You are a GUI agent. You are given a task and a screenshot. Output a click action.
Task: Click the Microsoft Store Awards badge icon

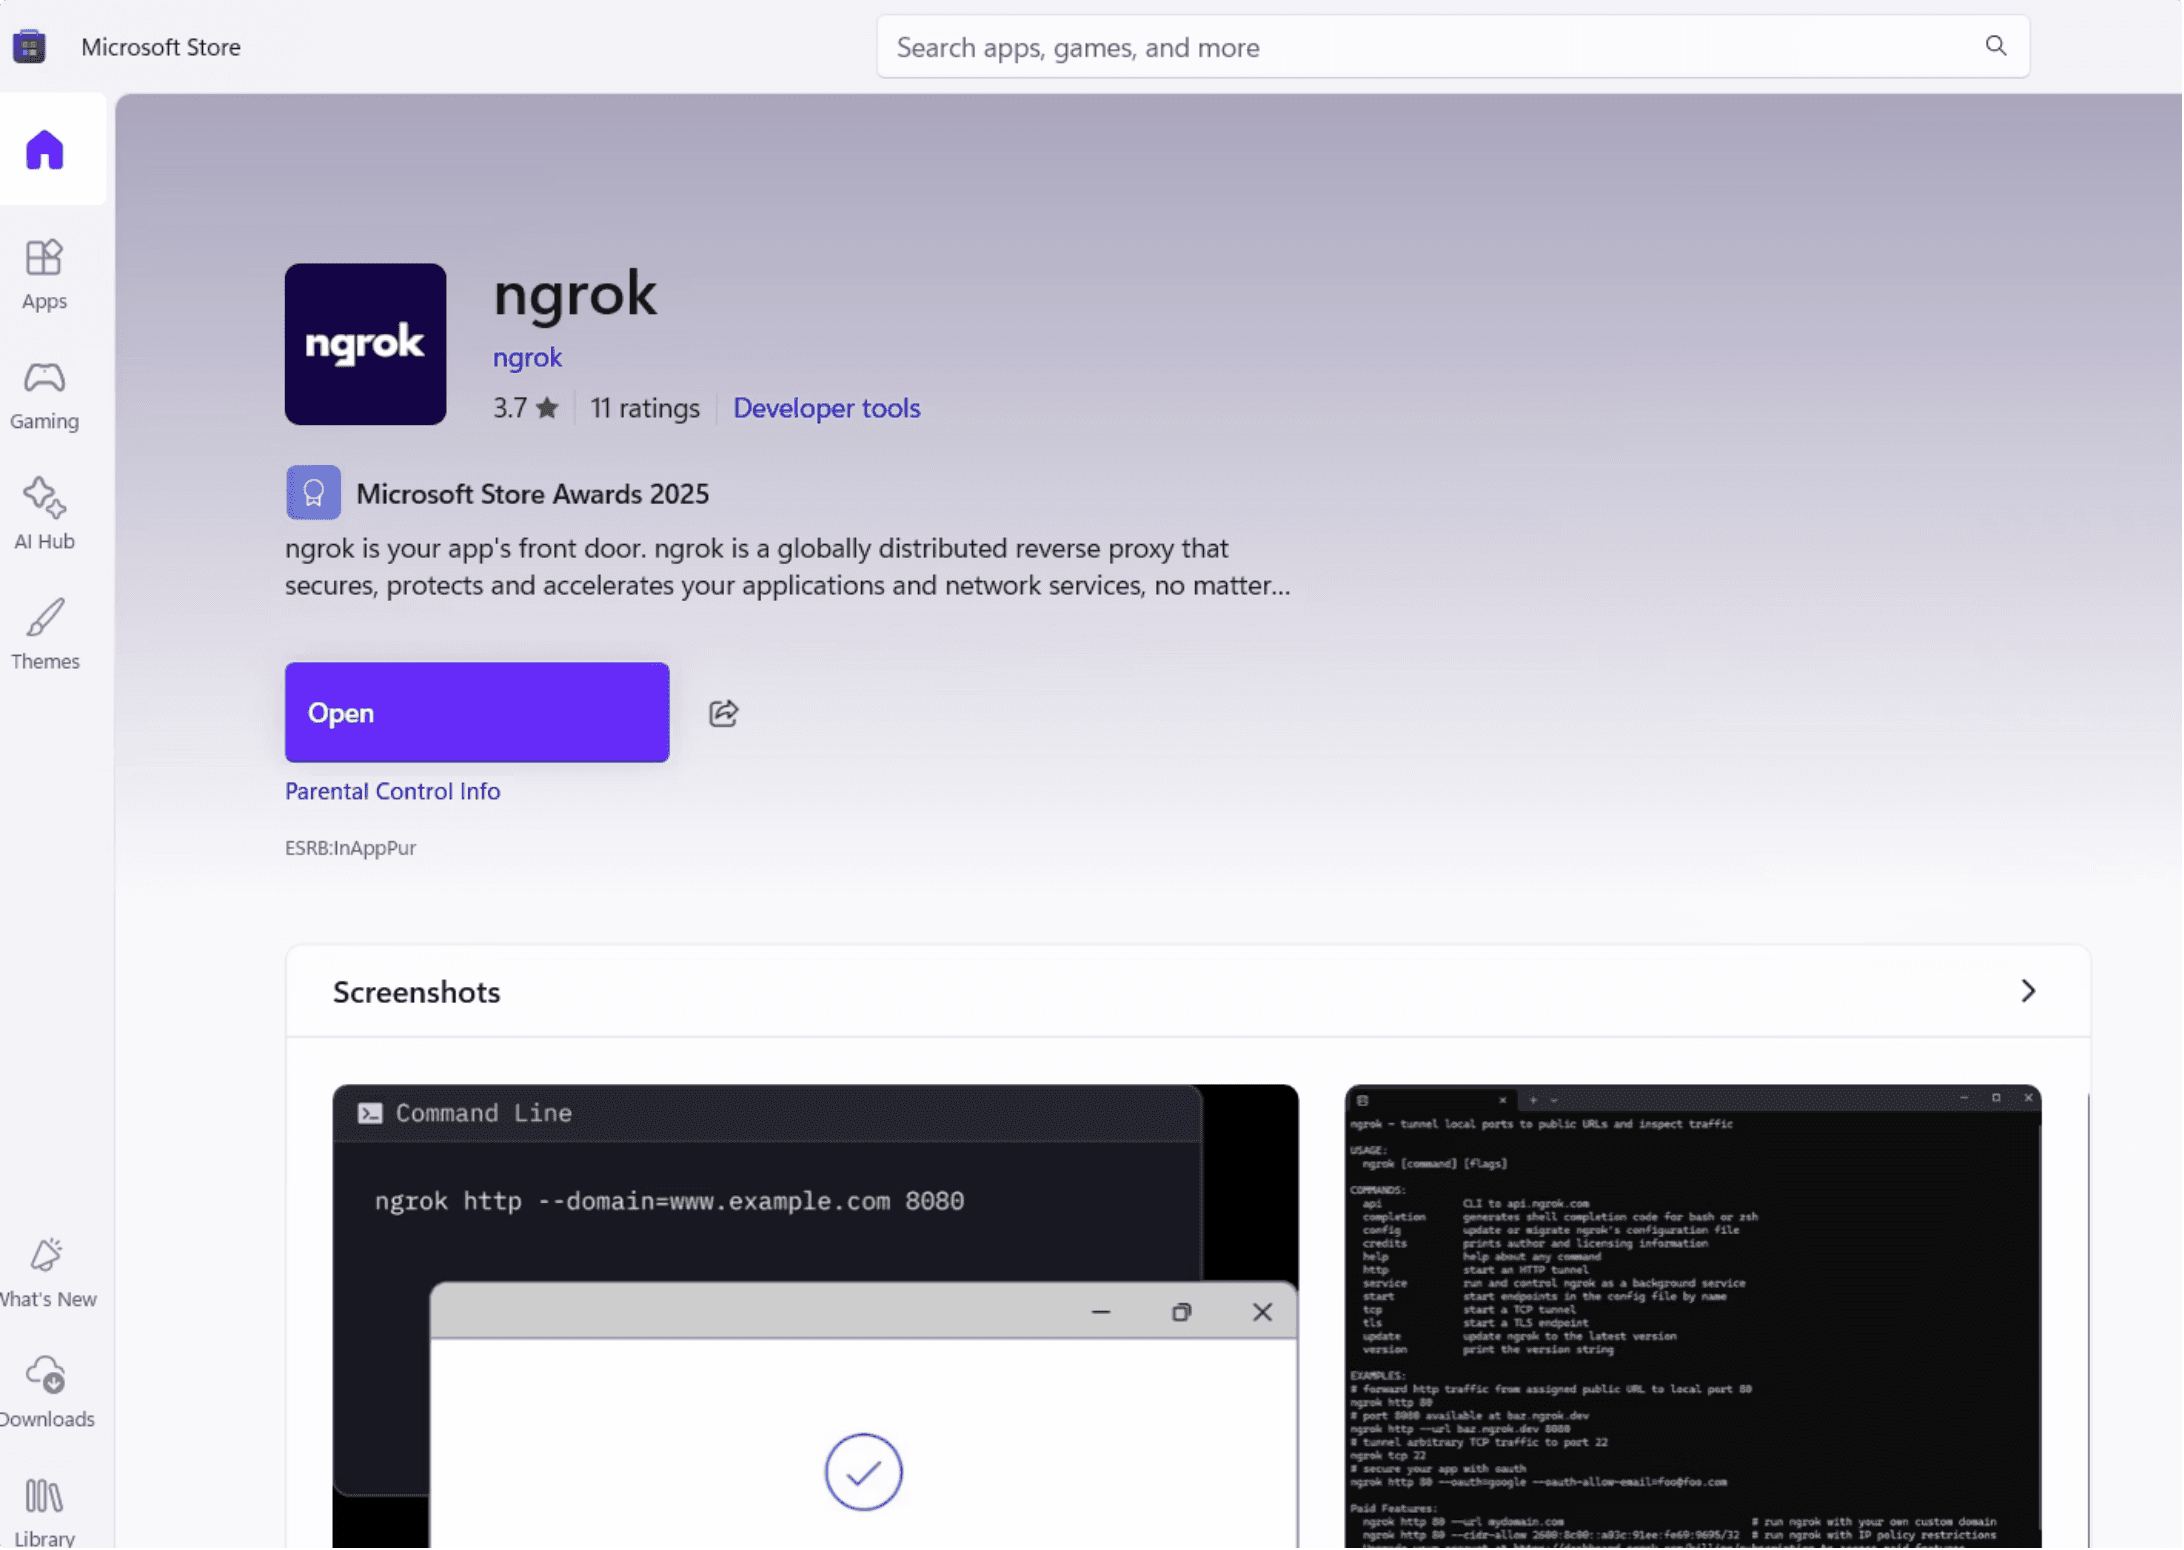coord(314,493)
